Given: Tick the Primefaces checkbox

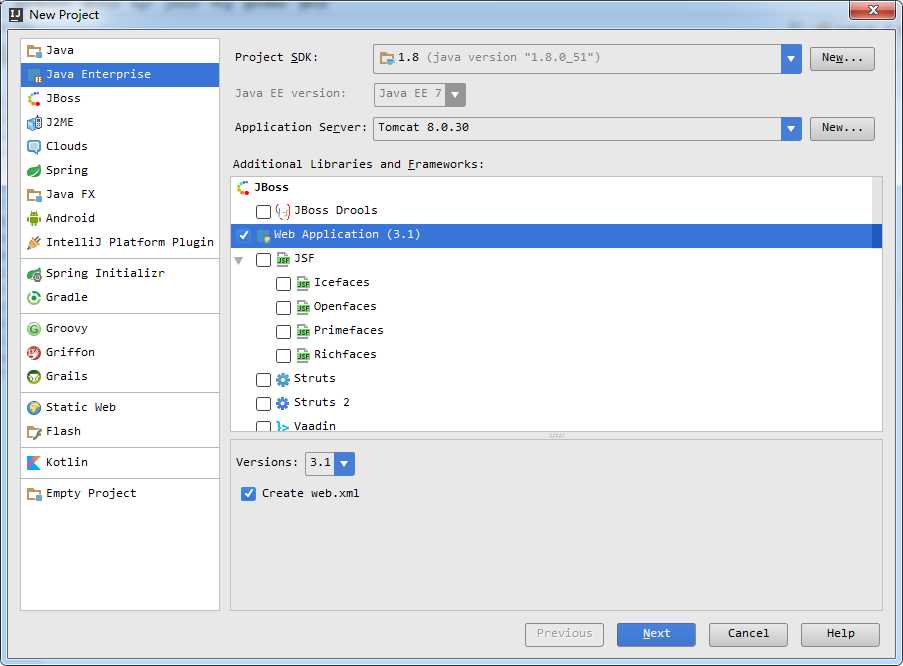Looking at the screenshot, I should coord(283,331).
